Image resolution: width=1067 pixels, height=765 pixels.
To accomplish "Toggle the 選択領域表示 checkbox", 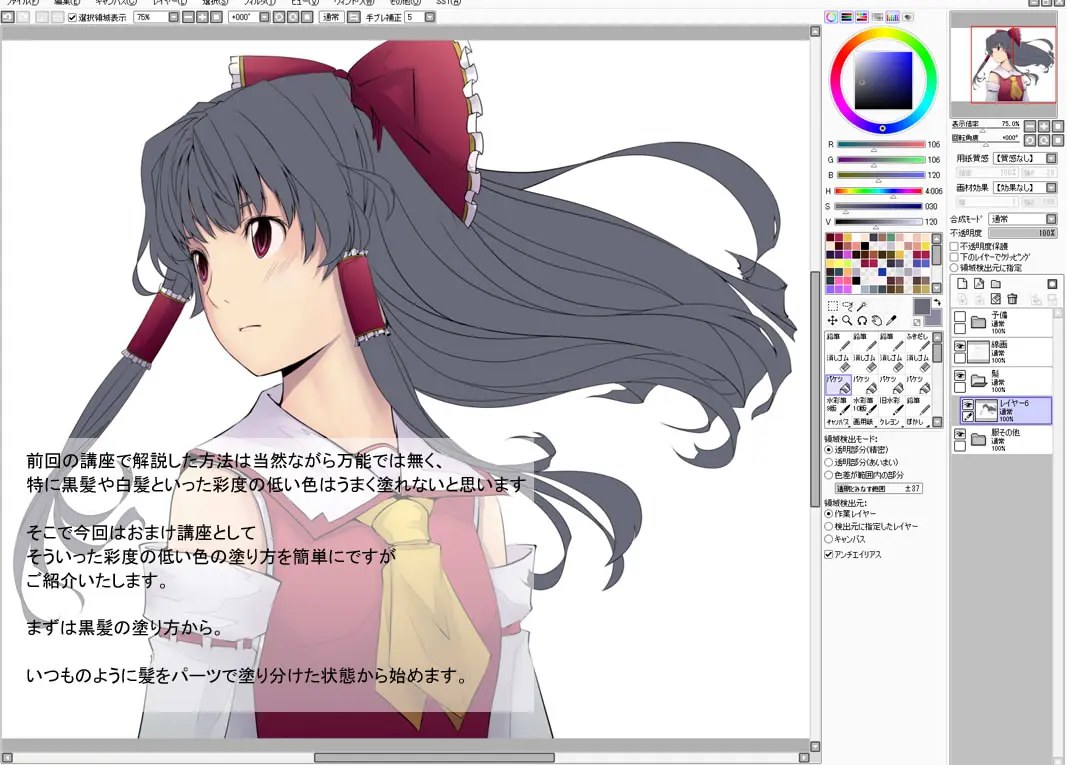I will [x=73, y=18].
